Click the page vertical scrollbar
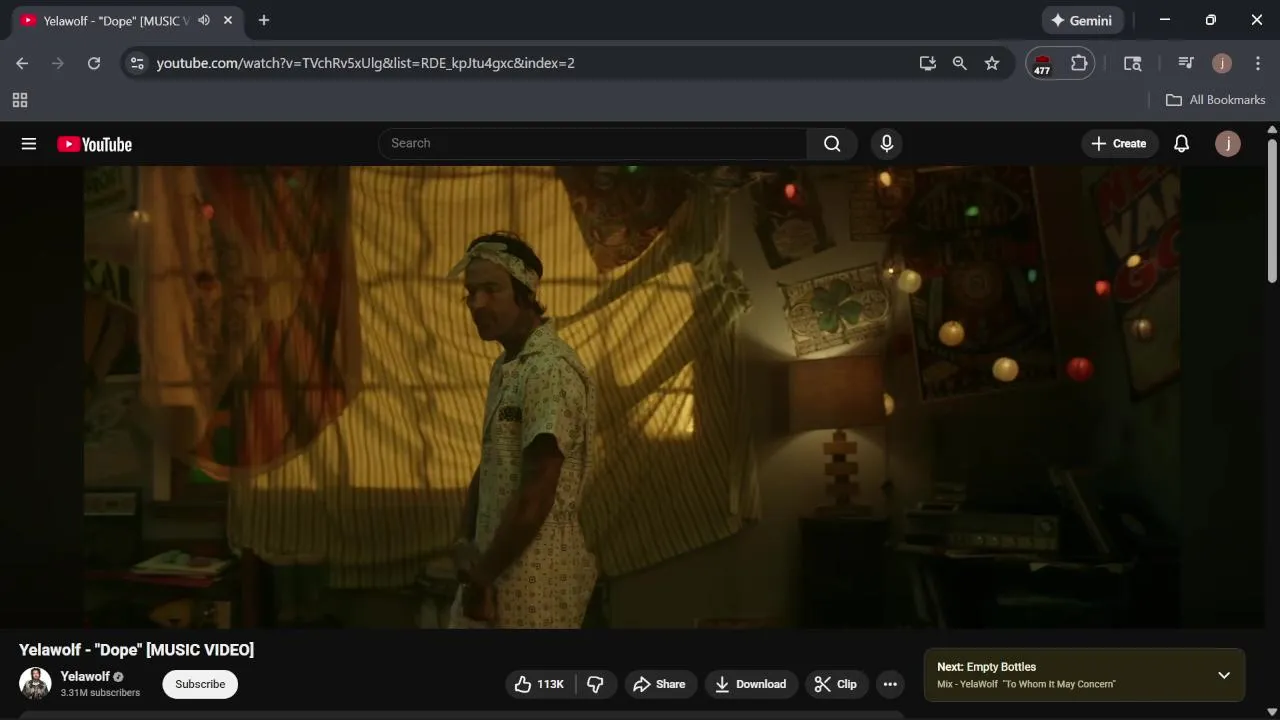Screen dimensions: 1280x720 pos(1272,210)
